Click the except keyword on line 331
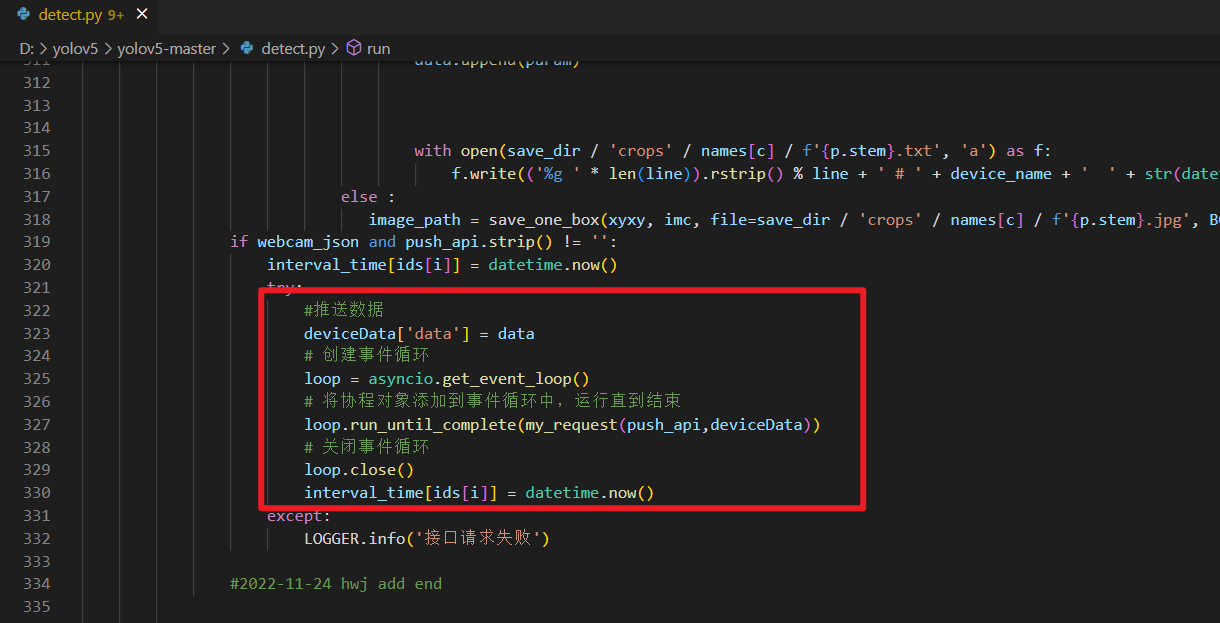 point(297,516)
